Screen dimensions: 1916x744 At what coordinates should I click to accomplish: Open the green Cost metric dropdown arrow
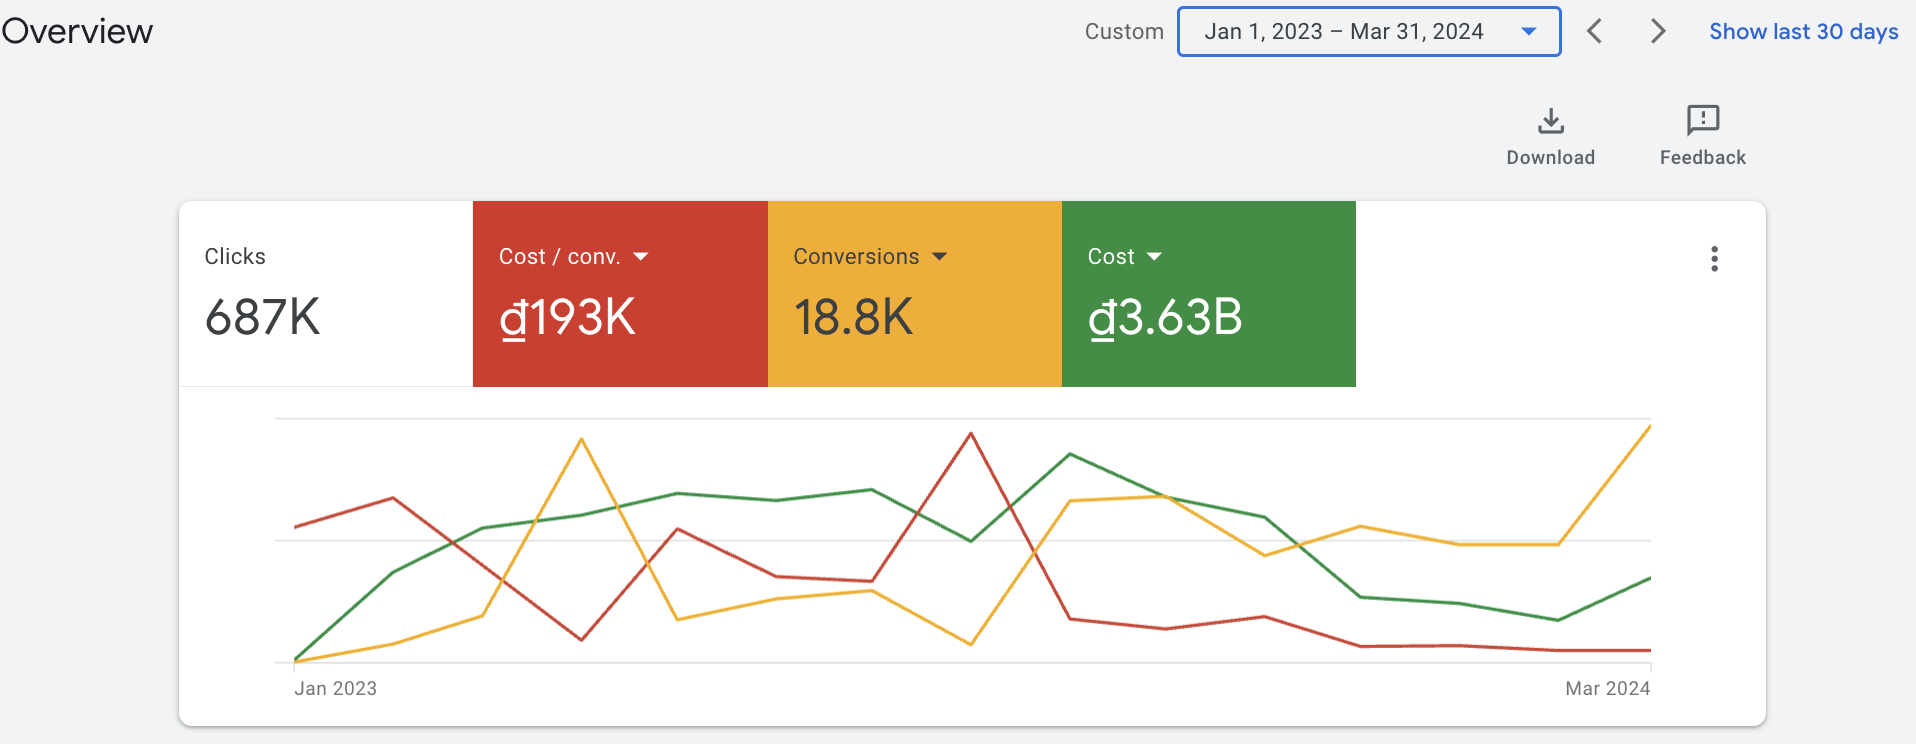tap(1154, 257)
